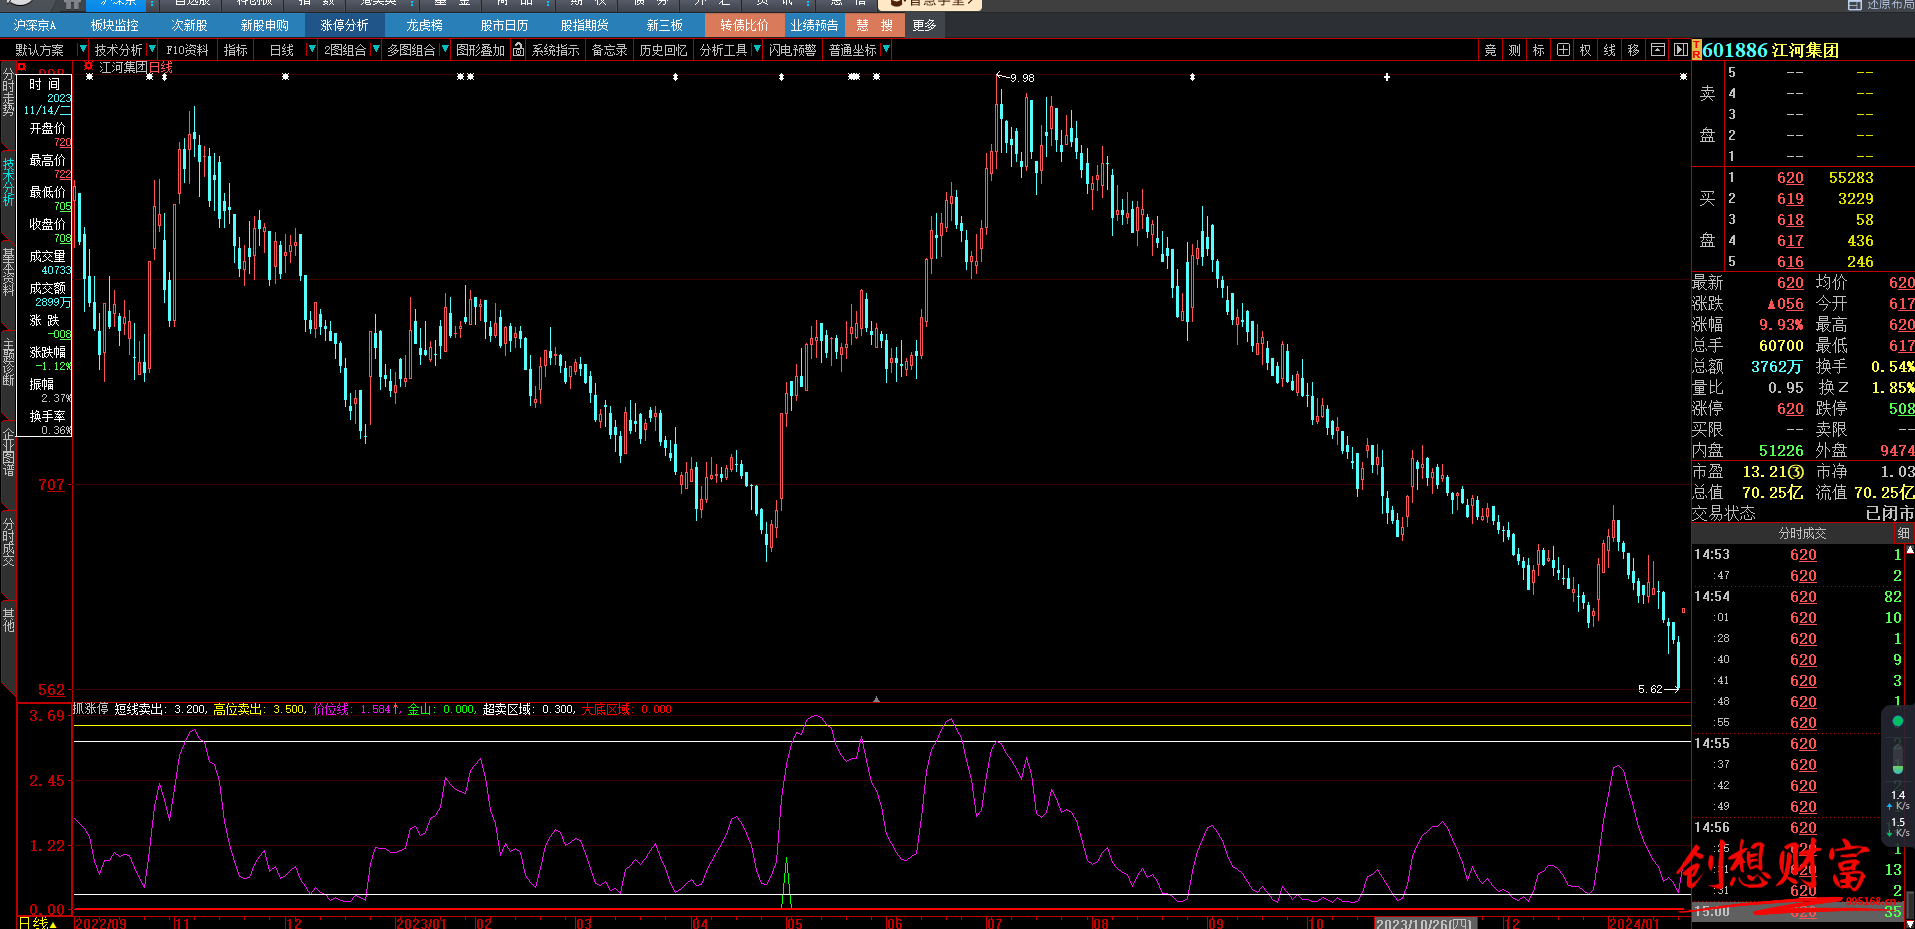
Task: Open the 转债比价 tab
Action: tap(744, 25)
